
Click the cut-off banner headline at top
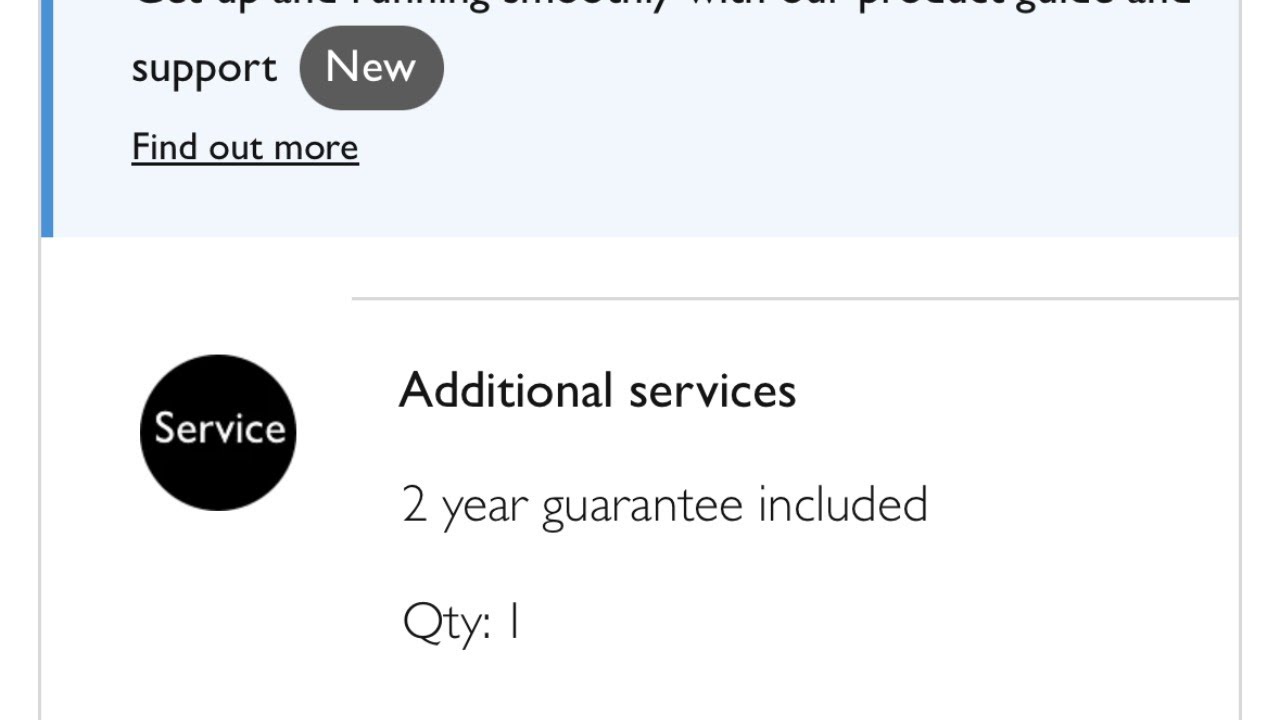(660, 5)
